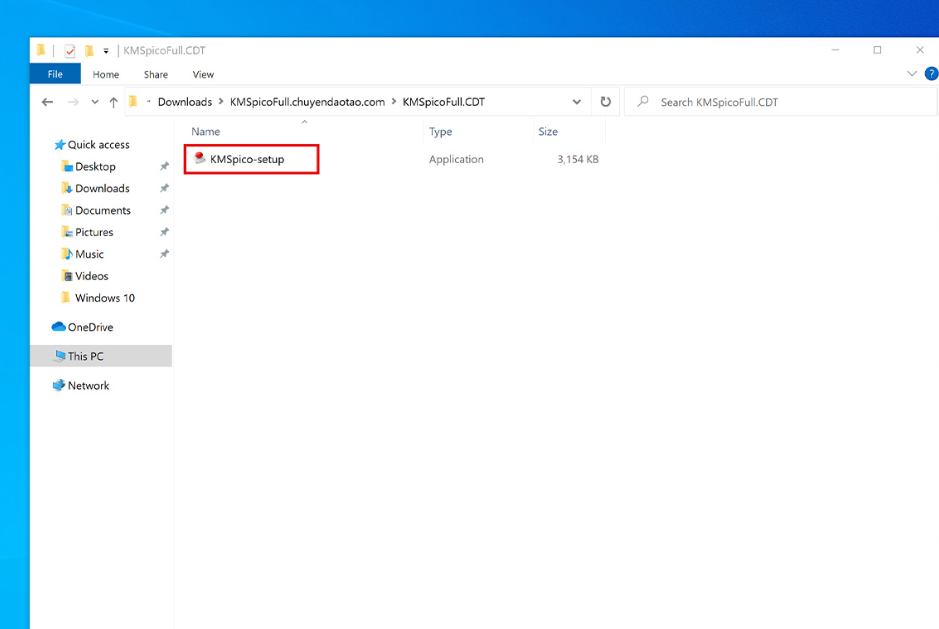Click the Up arrow to parent folder
939x629 pixels.
(x=113, y=102)
